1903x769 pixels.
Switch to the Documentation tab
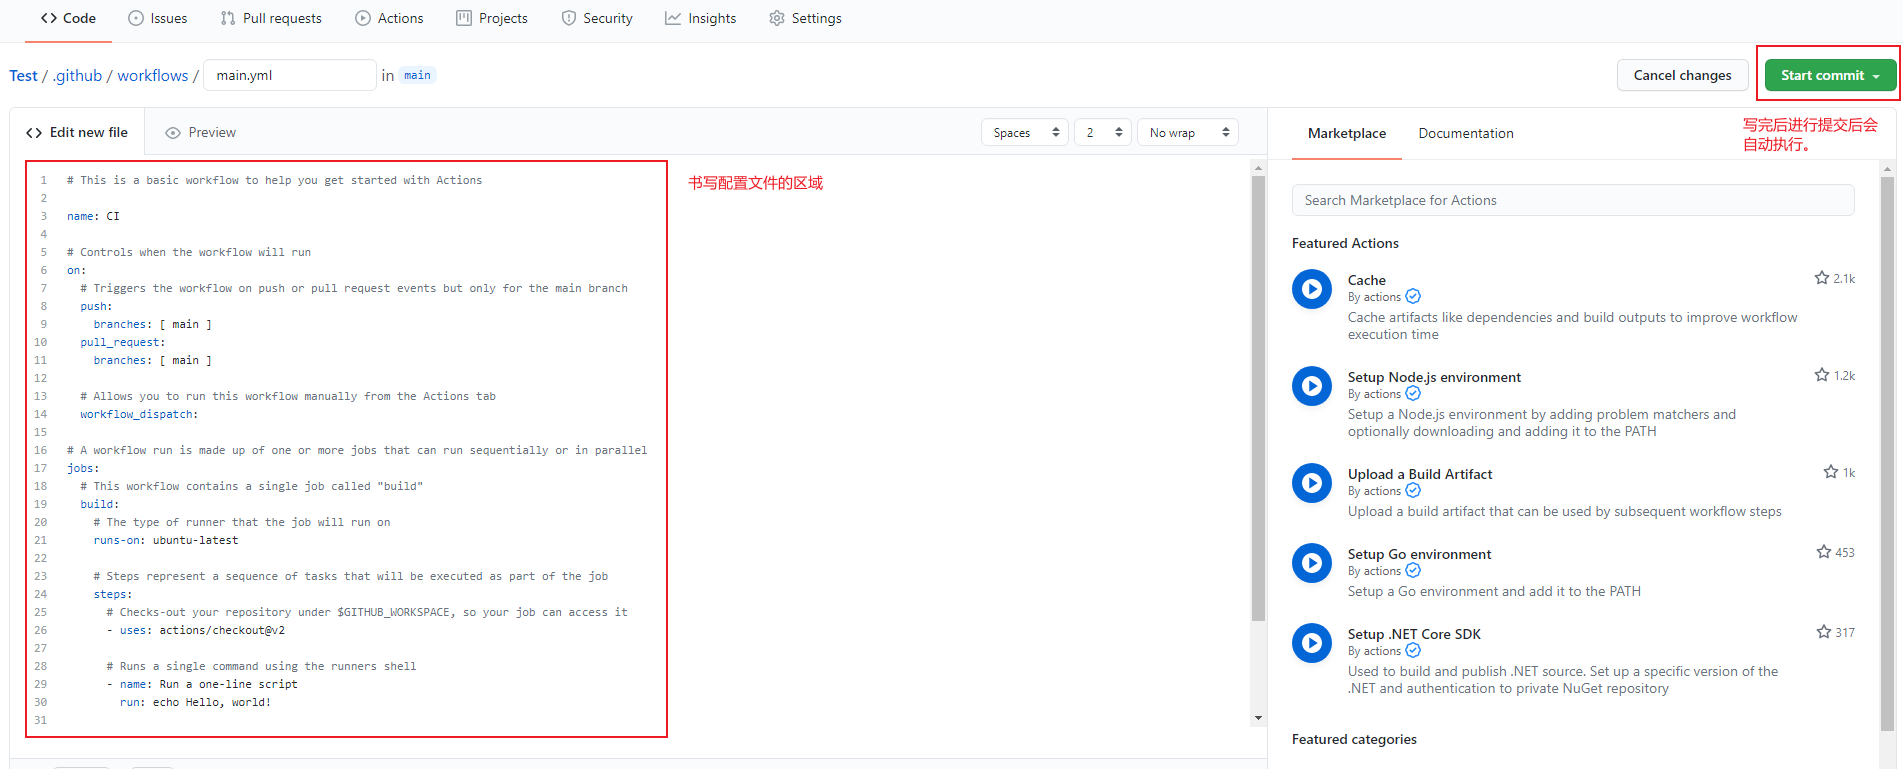pos(1465,133)
